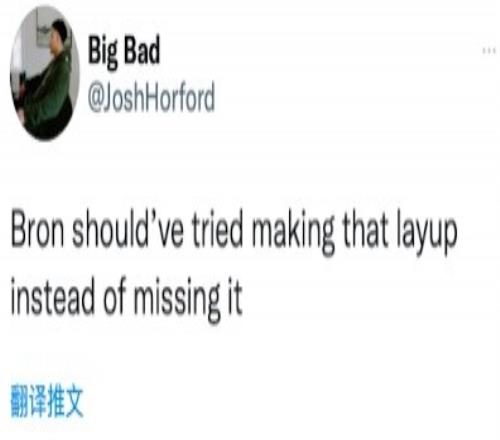Click the 推文 characters of the translate link

tap(65, 401)
